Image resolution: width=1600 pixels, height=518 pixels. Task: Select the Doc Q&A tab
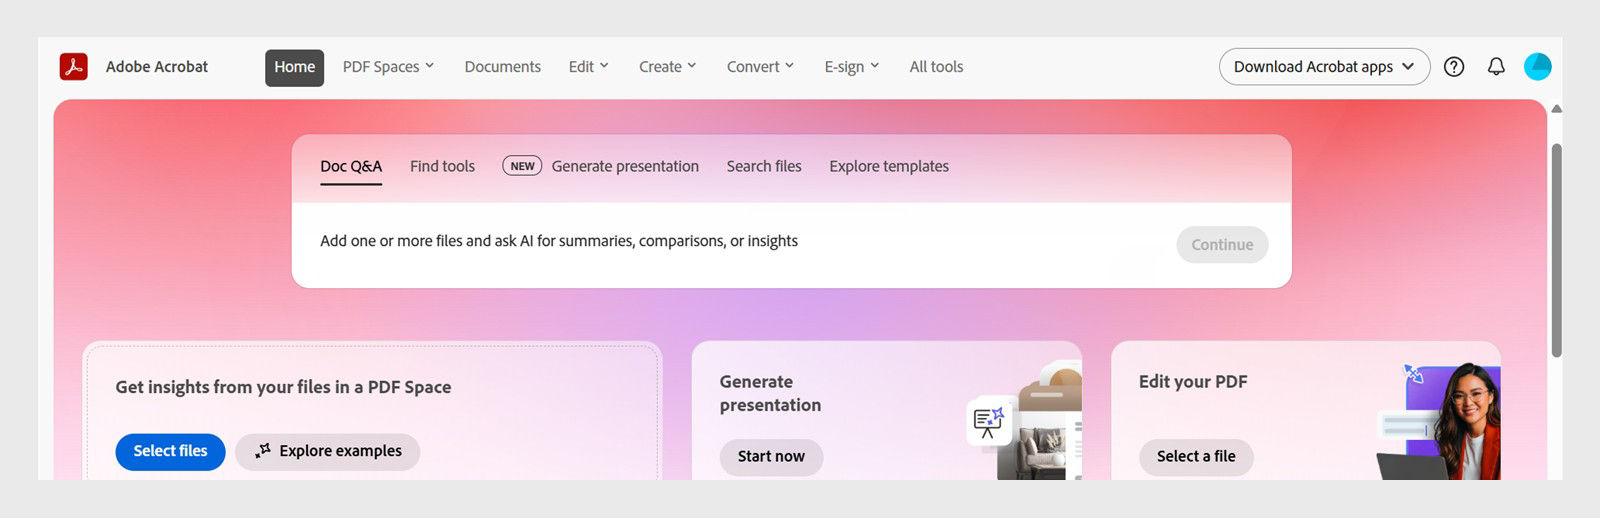[351, 167]
